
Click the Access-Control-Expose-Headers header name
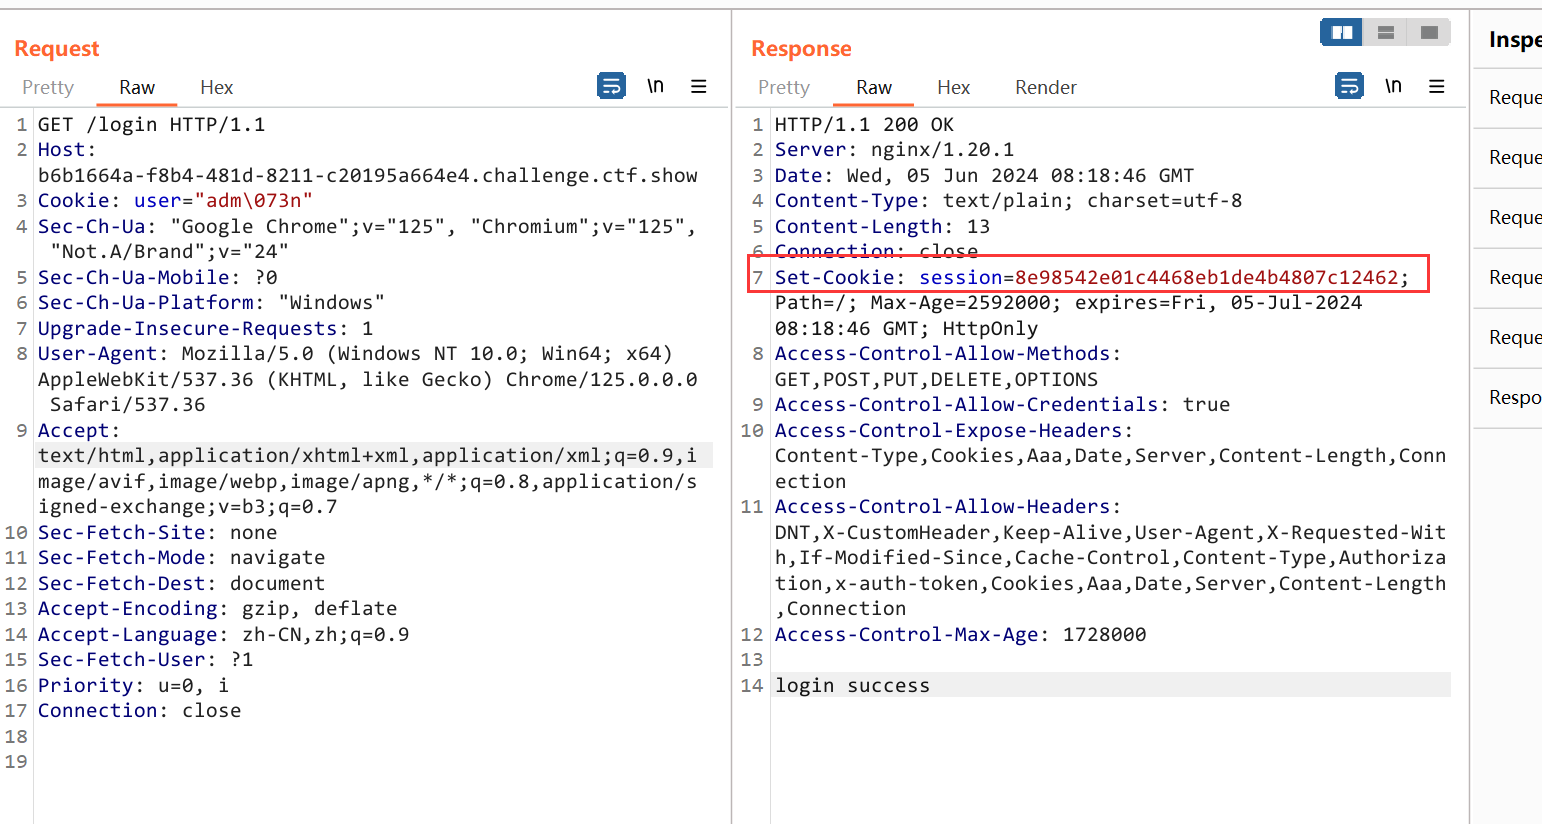(x=949, y=431)
